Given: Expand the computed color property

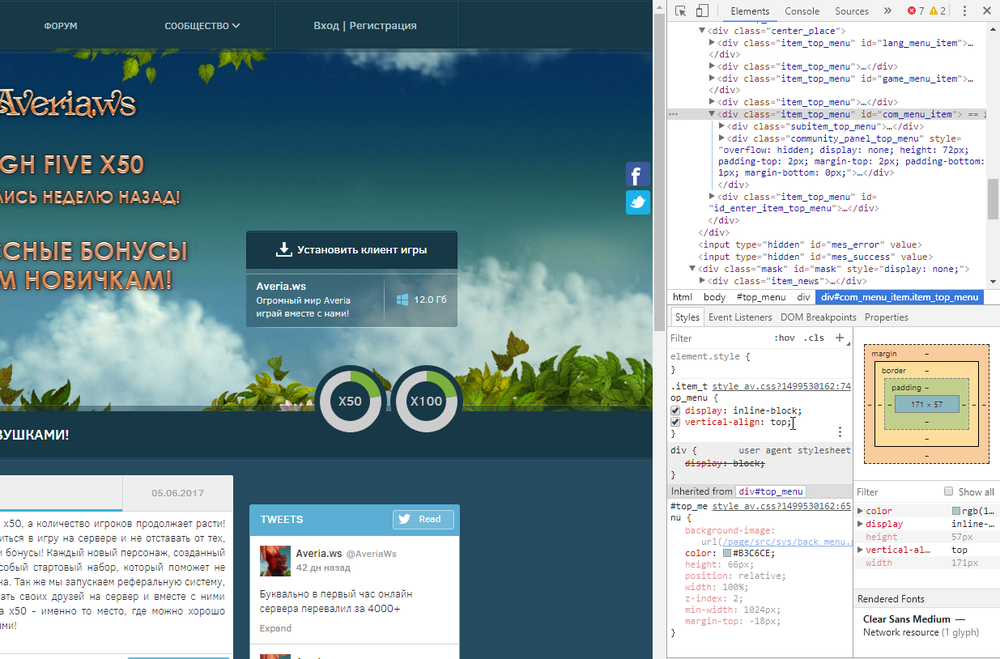Looking at the screenshot, I should point(860,511).
